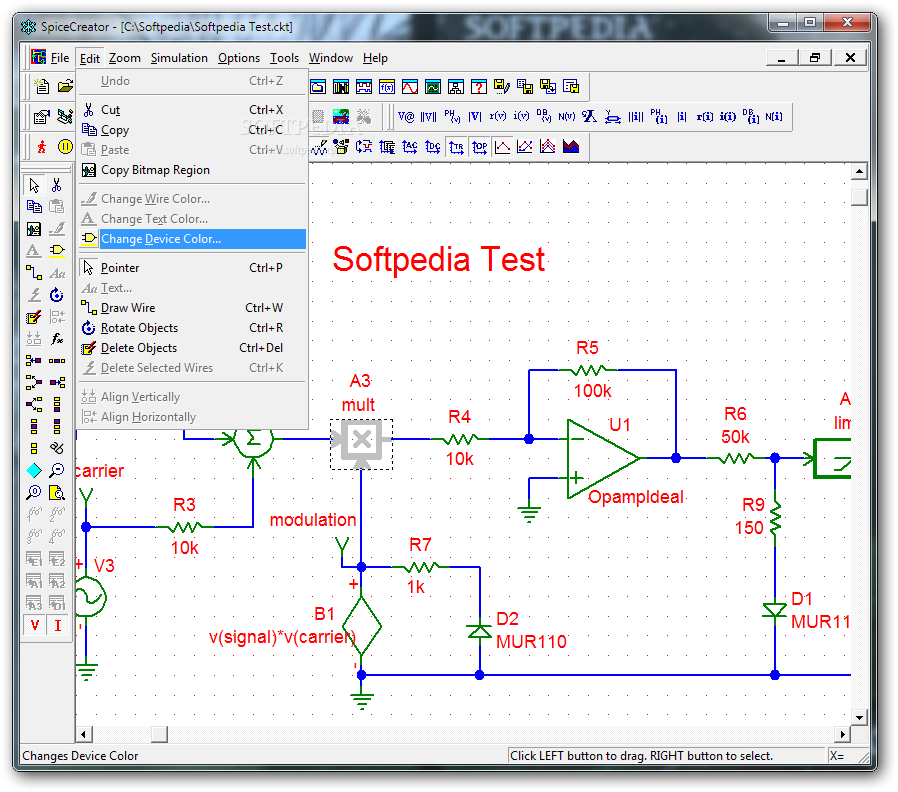Click the r(i) real current probe icon
Viewport: 898px width, 792px height.
705,117
